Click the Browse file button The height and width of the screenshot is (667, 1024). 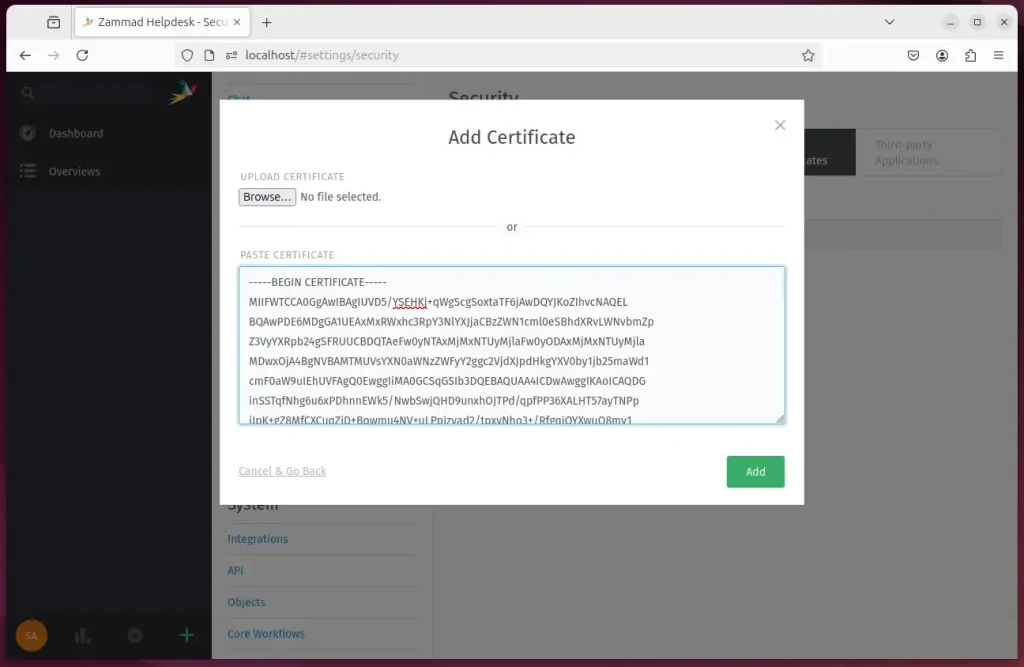click(x=267, y=197)
